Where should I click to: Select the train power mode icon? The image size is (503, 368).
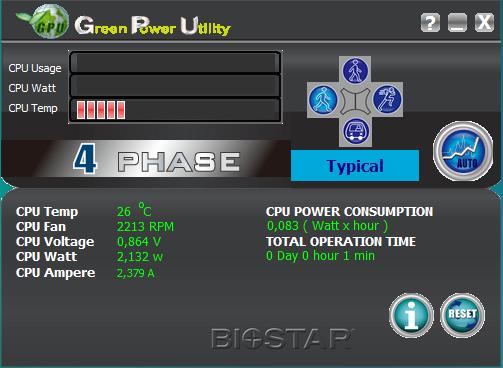click(355, 131)
